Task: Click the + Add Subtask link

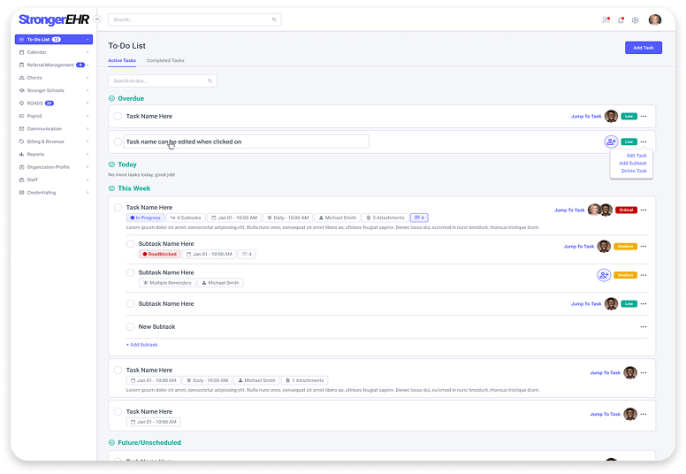Action: coord(142,345)
